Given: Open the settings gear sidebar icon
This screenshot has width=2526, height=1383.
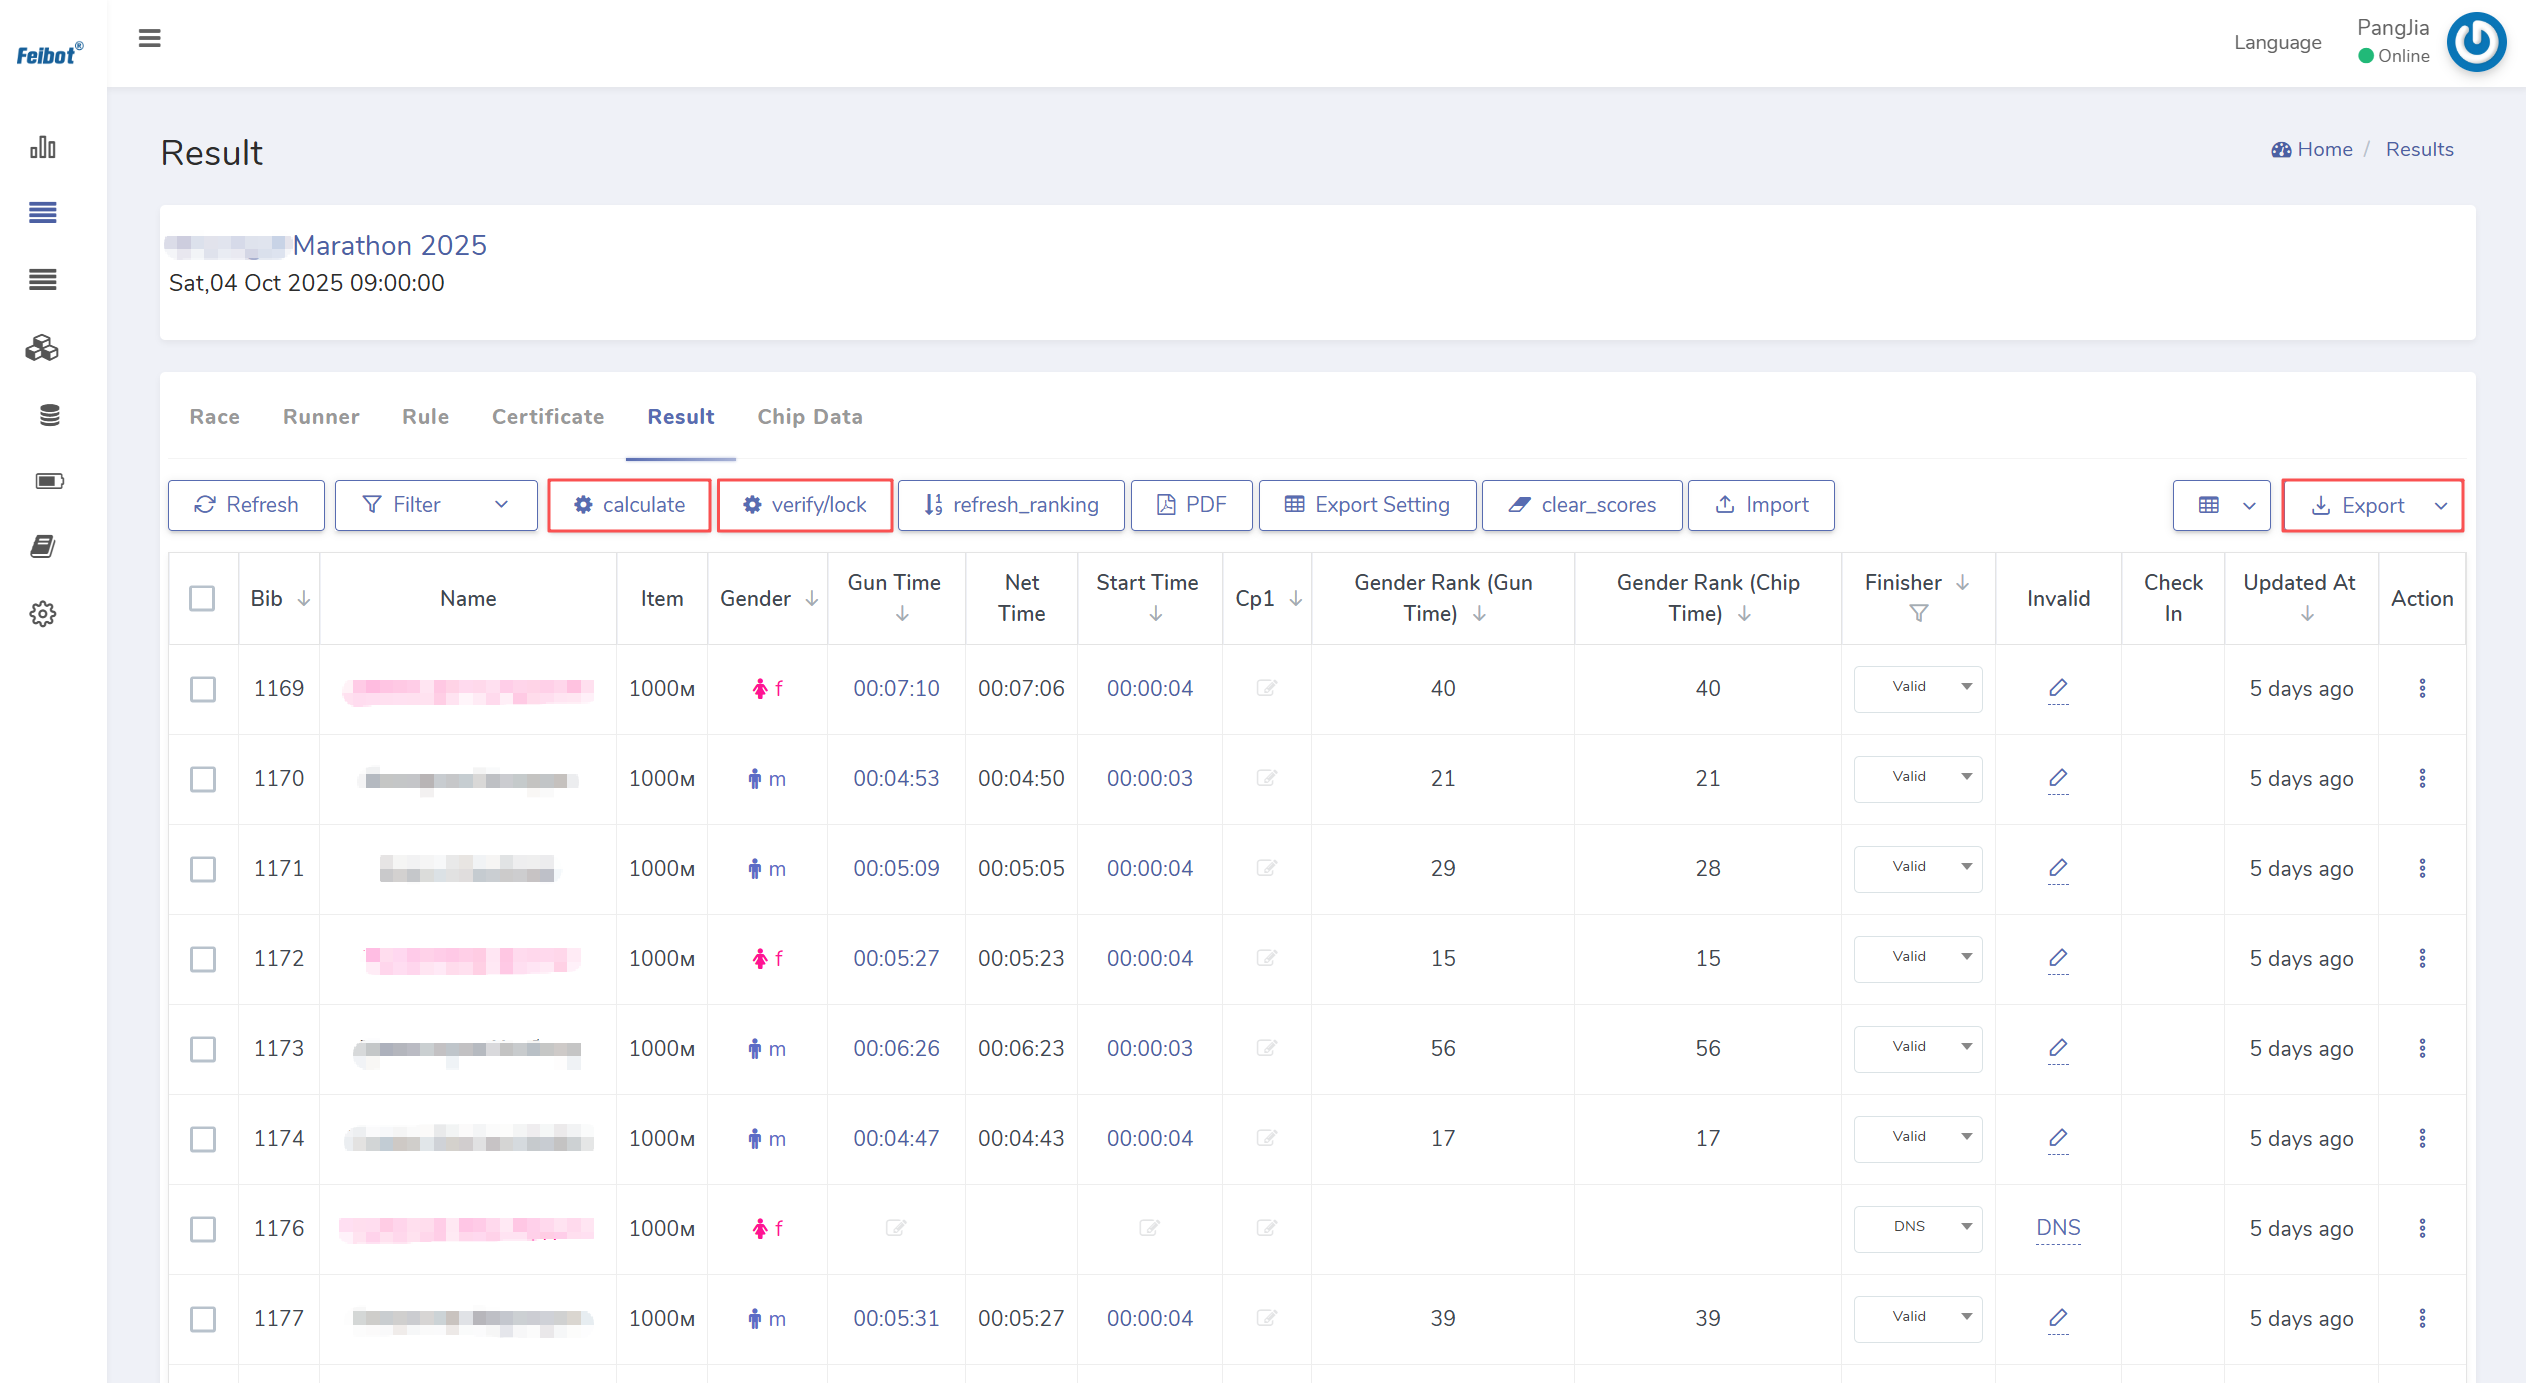Looking at the screenshot, I should point(43,613).
